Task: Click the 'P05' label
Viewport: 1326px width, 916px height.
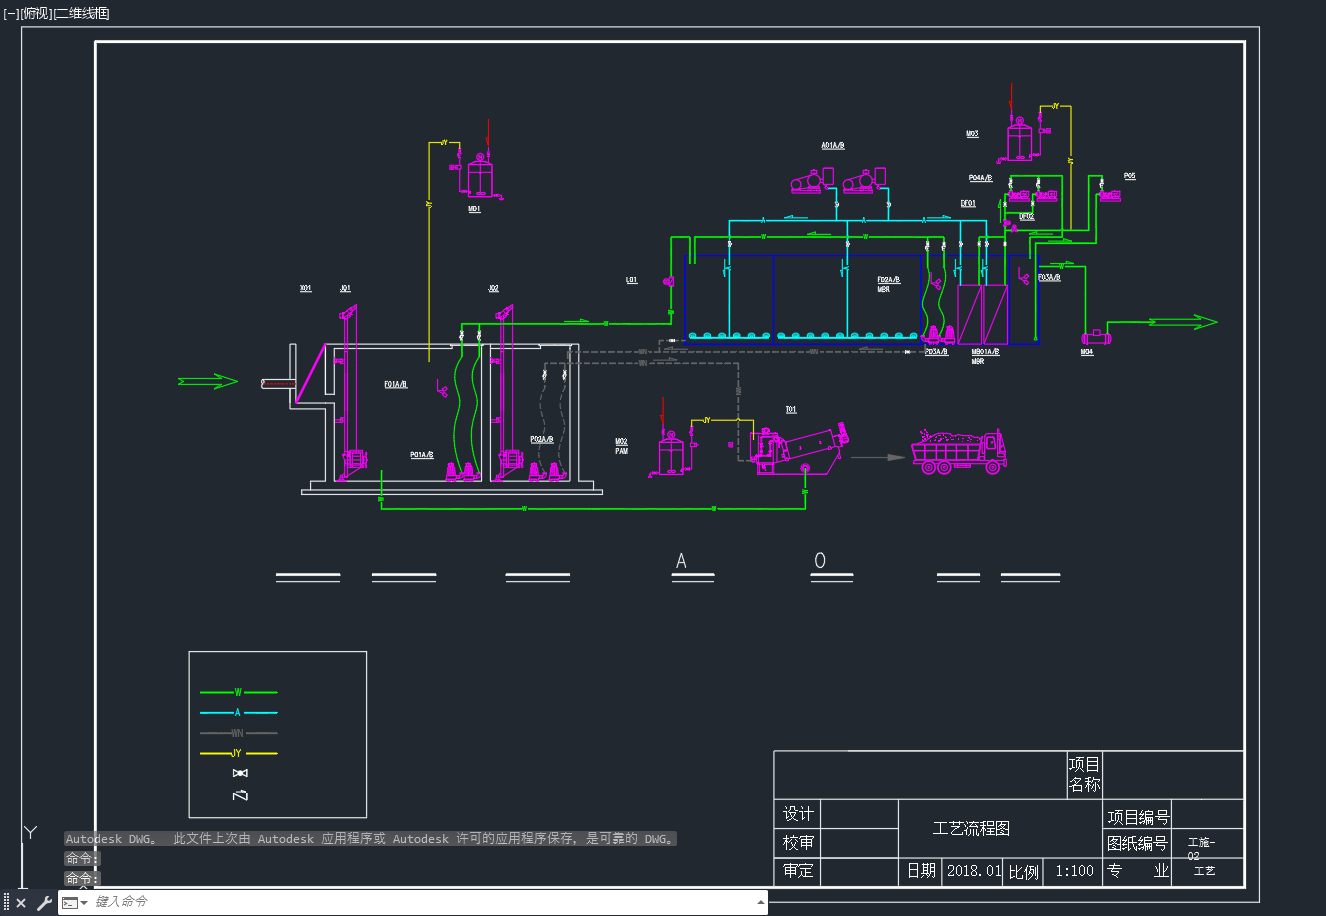Action: [1129, 176]
